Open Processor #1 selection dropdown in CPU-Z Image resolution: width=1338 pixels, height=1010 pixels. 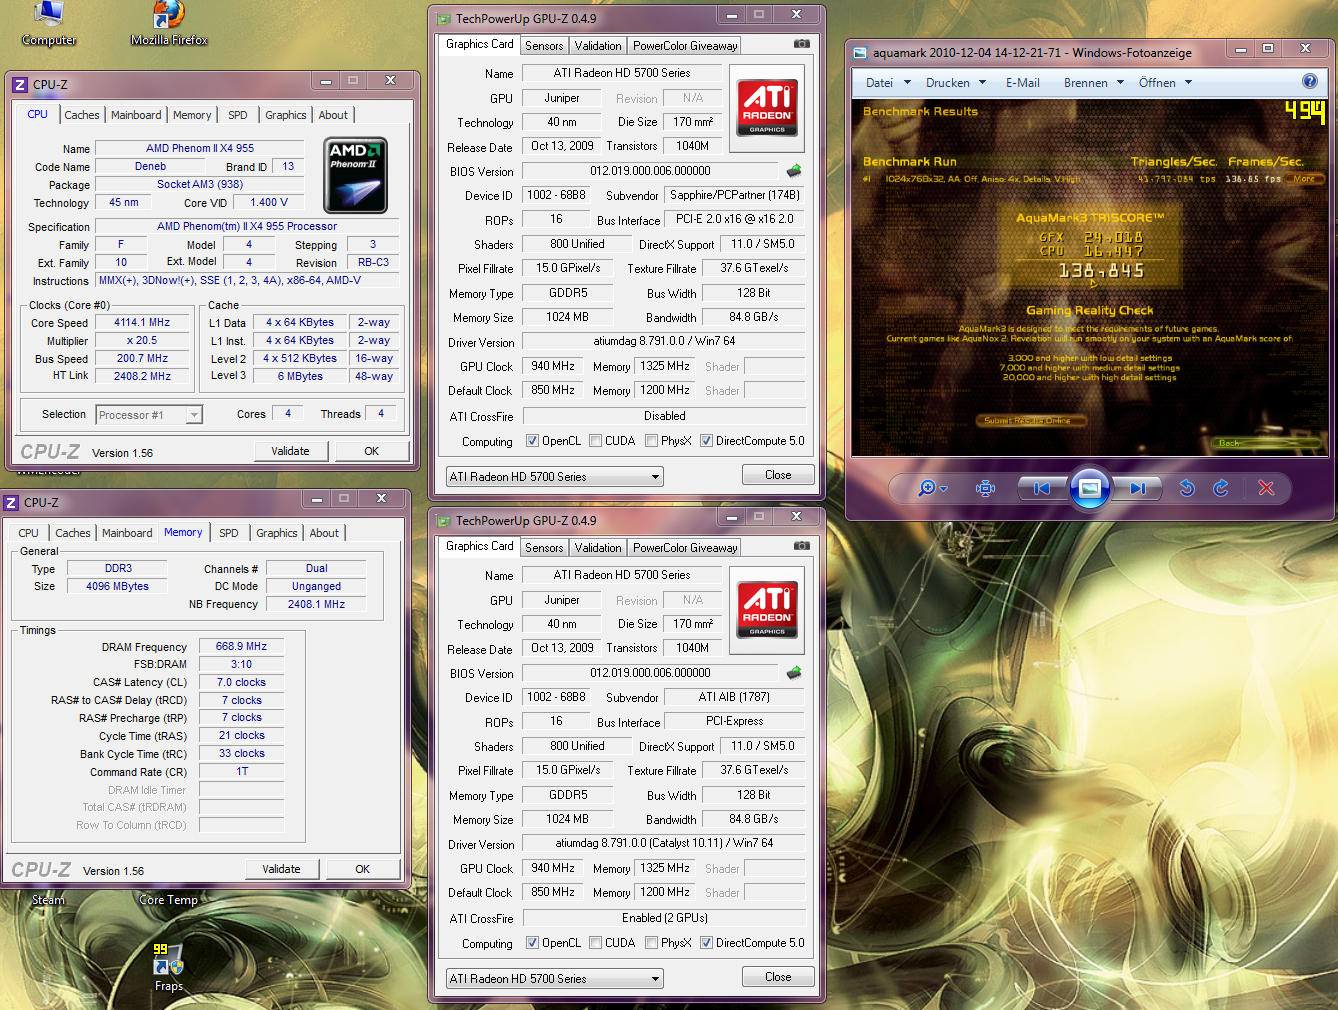[x=149, y=415]
